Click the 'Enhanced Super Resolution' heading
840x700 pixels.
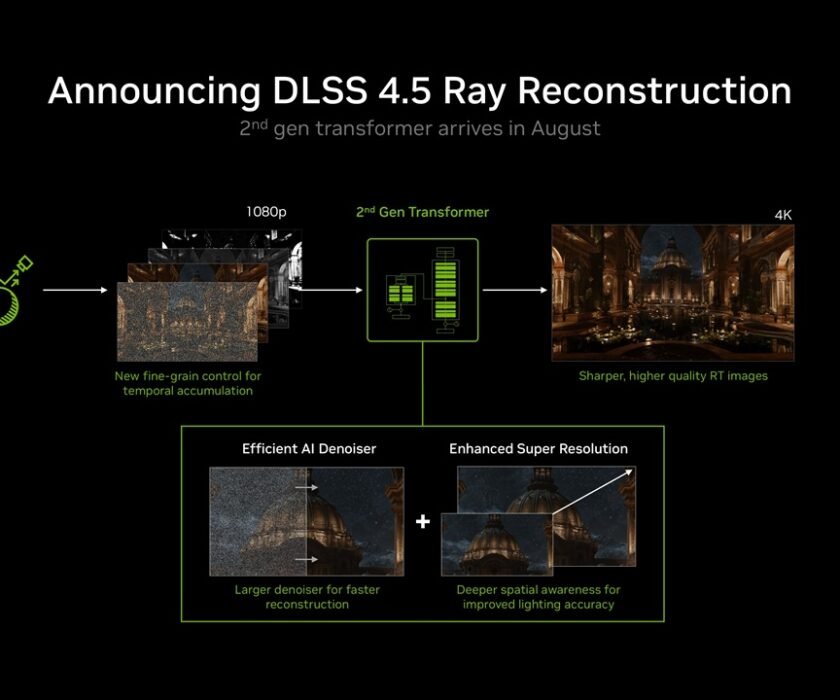[x=538, y=449]
